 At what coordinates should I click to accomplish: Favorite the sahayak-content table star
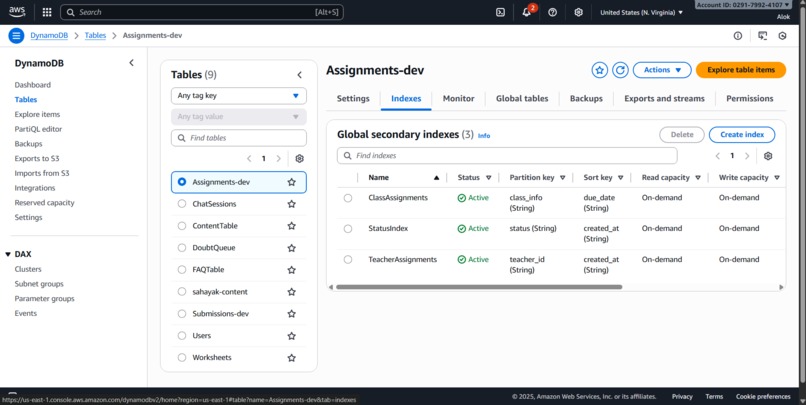click(291, 292)
